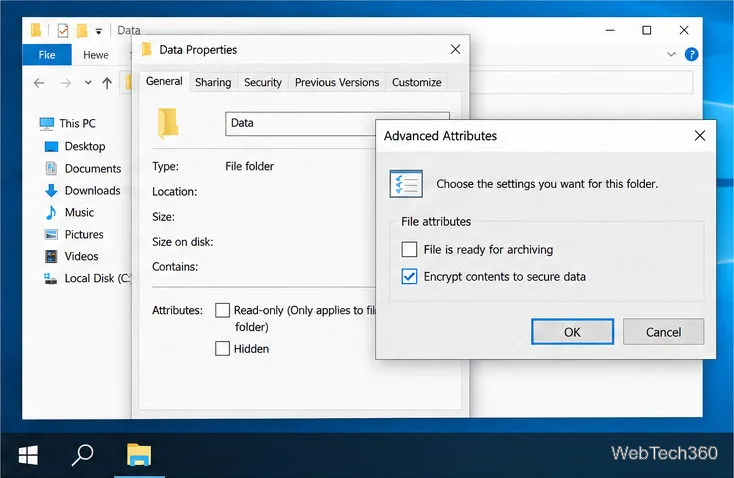Viewport: 734px width, 478px height.
Task: Click the Desktop icon in sidebar
Action: click(x=51, y=147)
